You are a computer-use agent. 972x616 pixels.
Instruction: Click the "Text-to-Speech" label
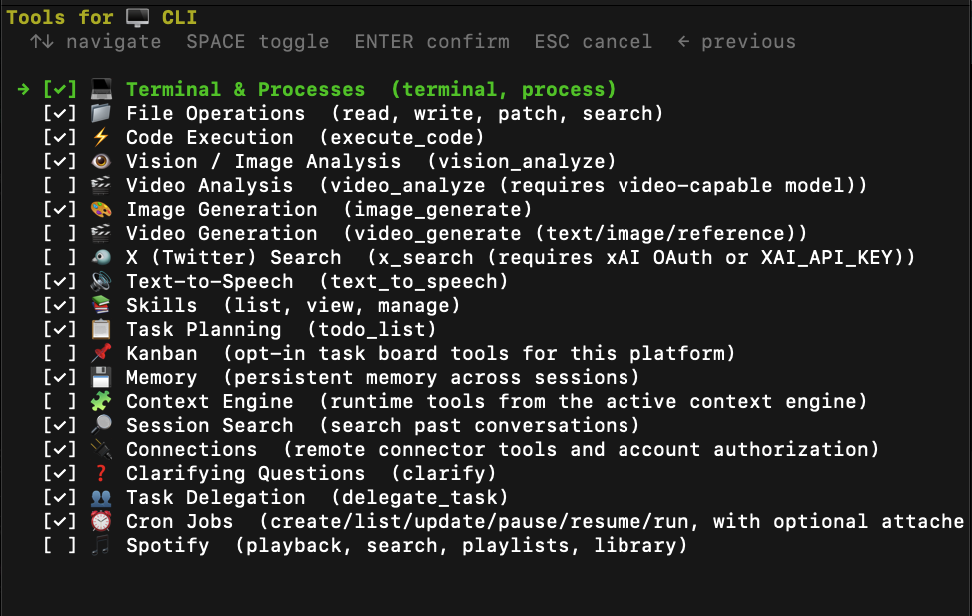(210, 281)
